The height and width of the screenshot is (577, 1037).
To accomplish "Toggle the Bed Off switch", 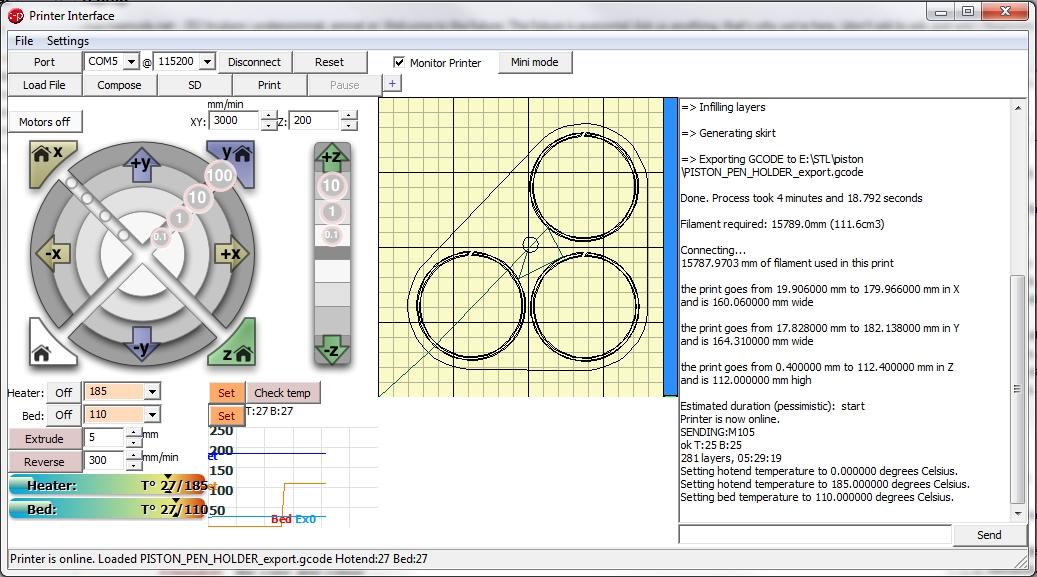I will pos(65,414).
